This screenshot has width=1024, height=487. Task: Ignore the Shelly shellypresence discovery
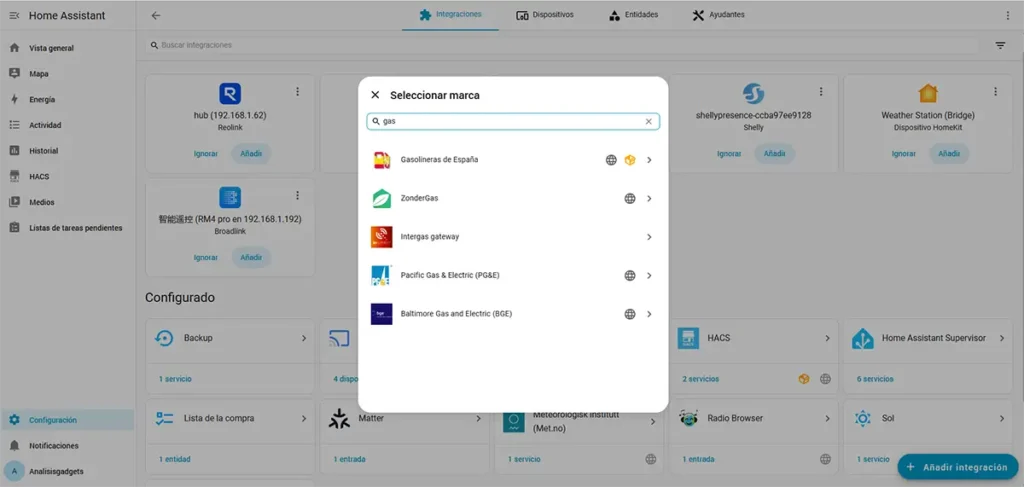pyautogui.click(x=729, y=154)
